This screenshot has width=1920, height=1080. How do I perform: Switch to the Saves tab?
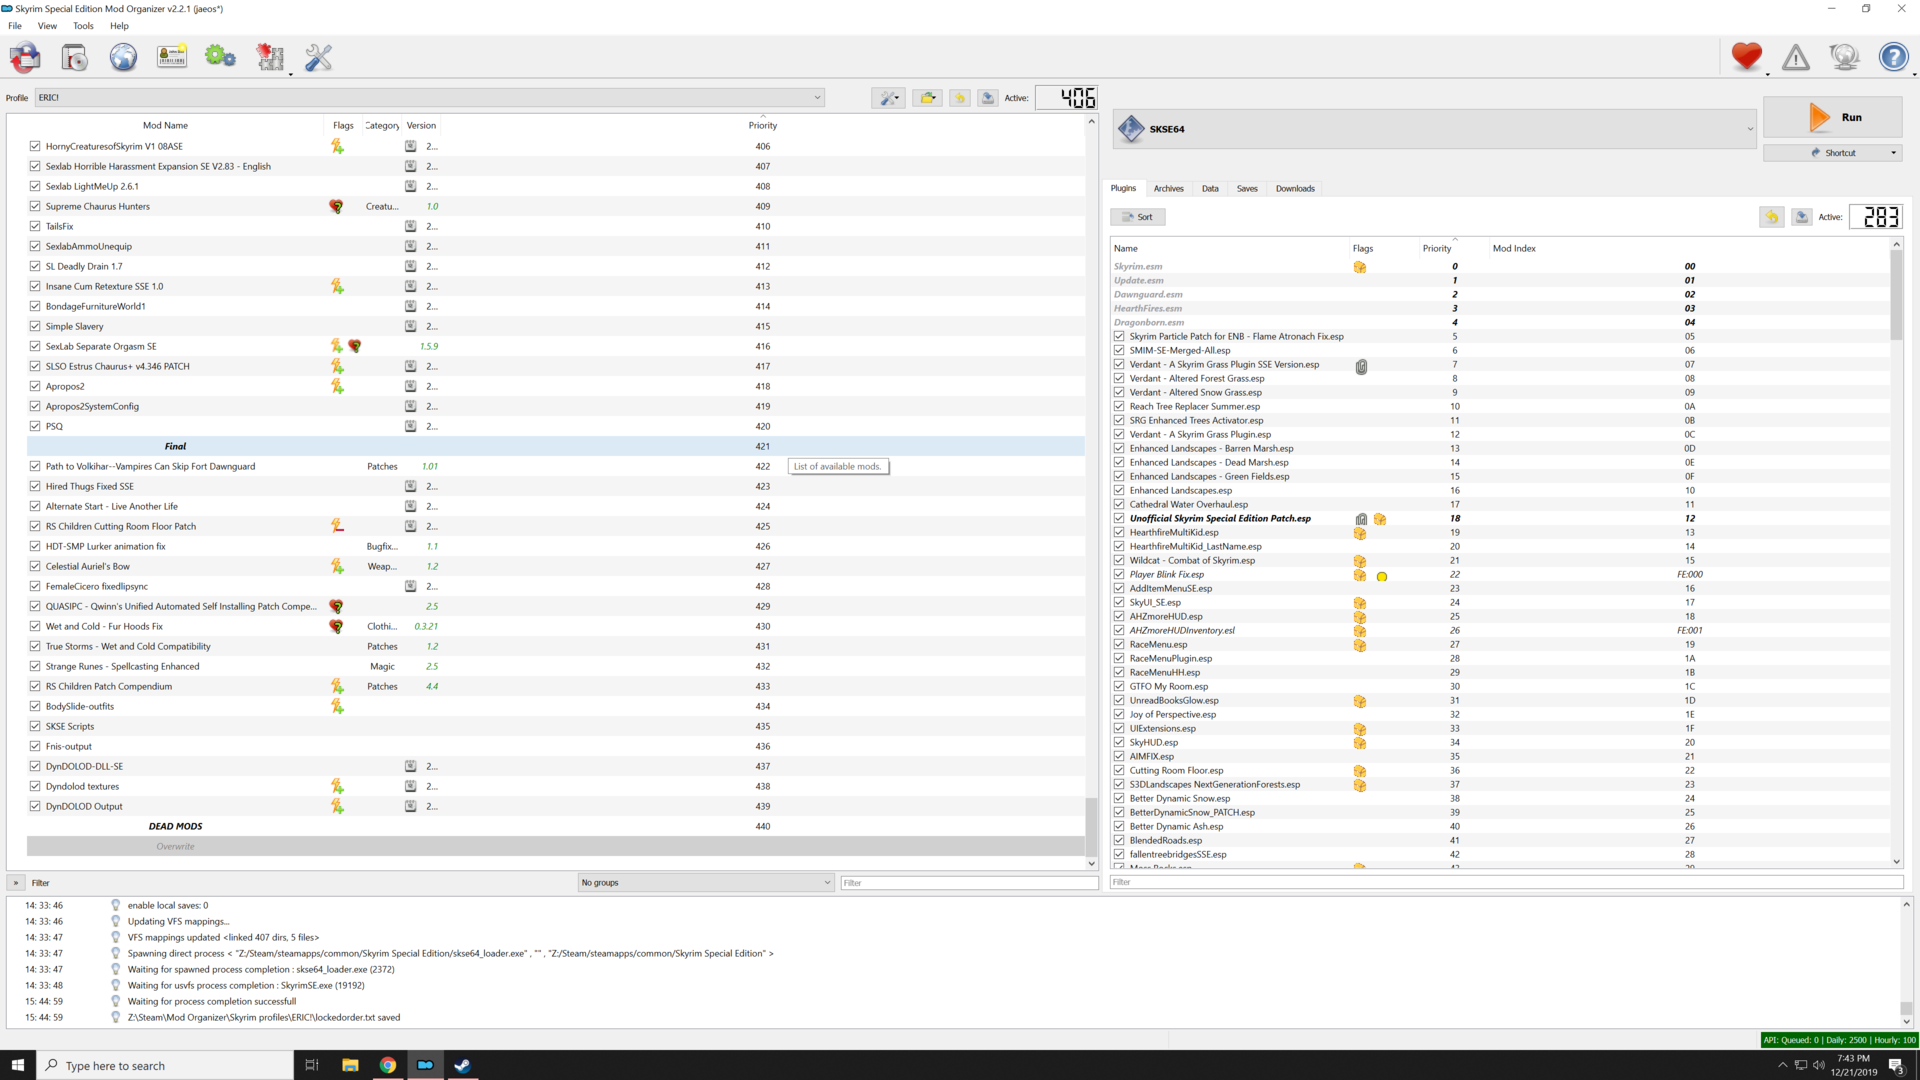1247,188
